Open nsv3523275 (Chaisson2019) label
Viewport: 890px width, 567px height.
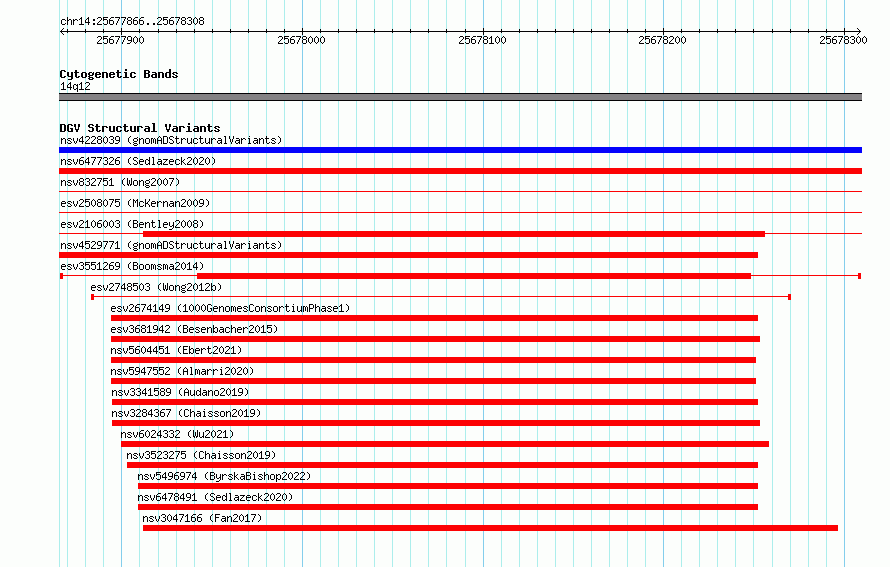[x=201, y=455]
